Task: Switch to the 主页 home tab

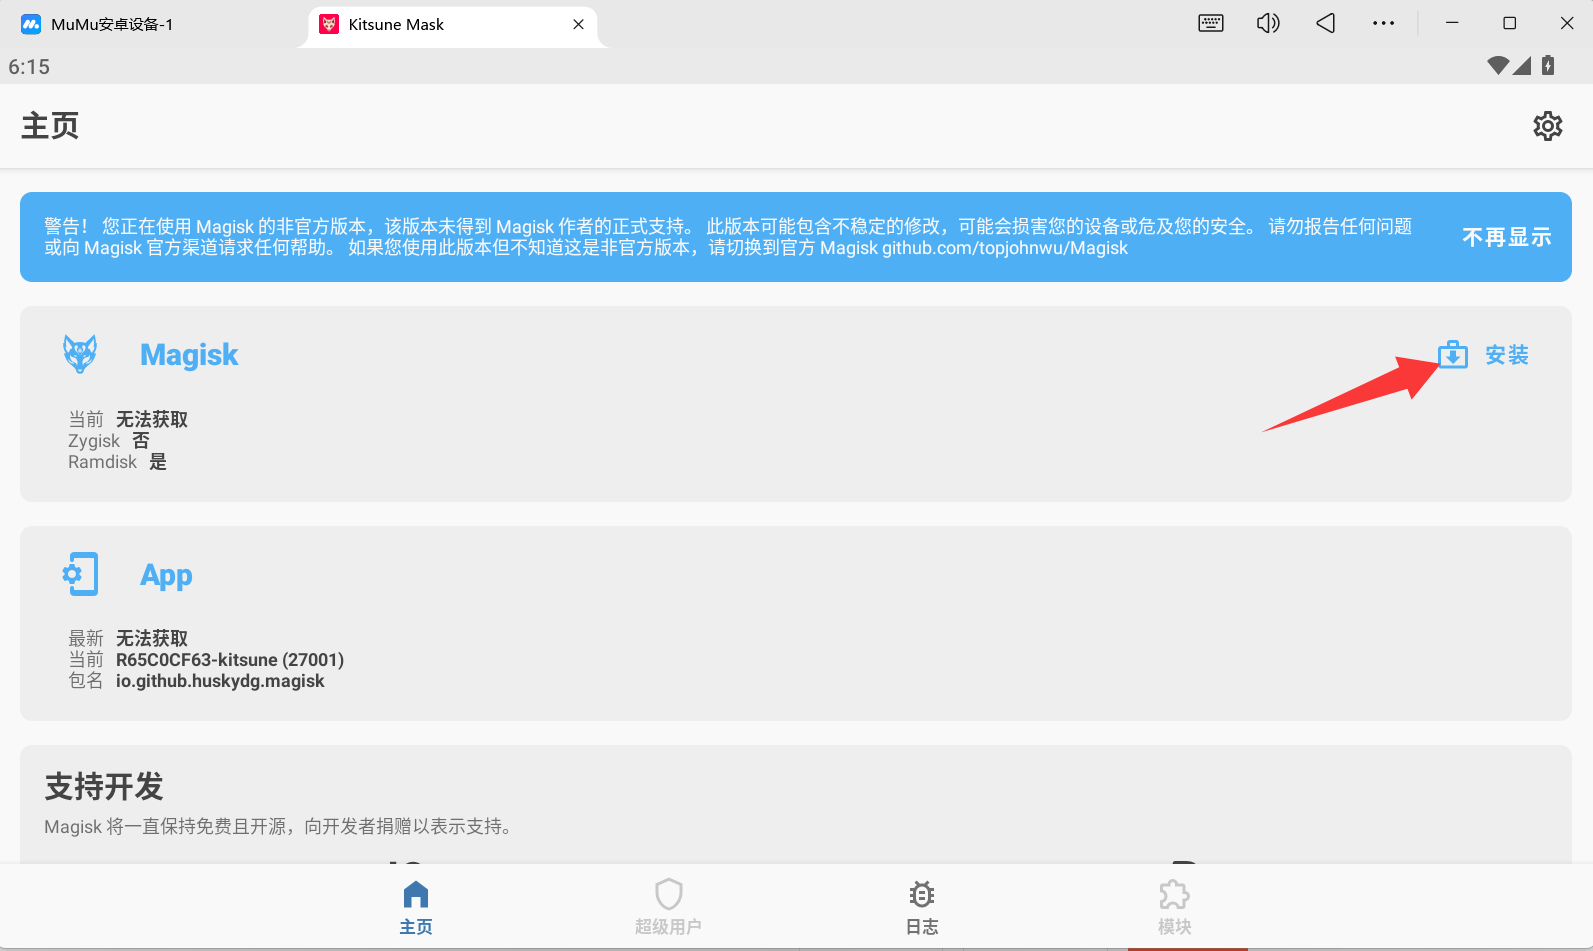Action: coord(416,908)
